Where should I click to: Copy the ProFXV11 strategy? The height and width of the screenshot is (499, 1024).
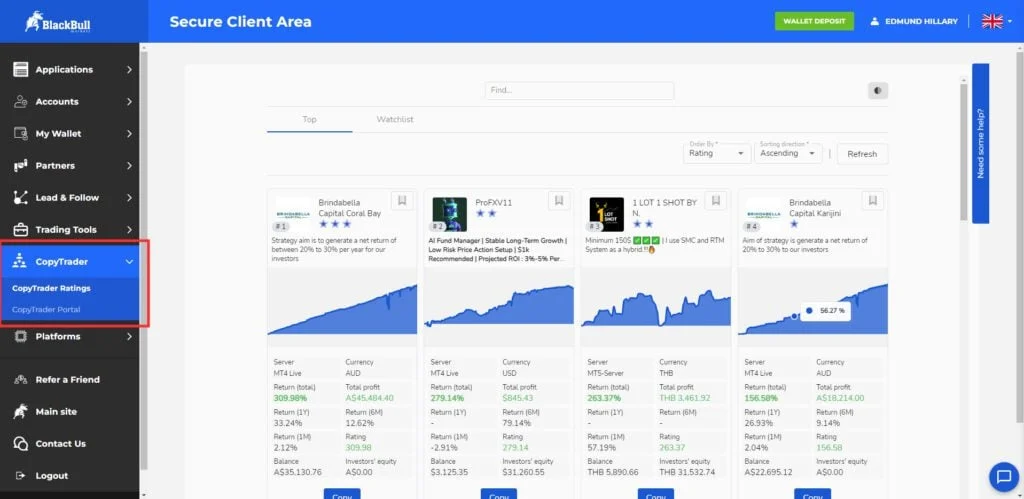[499, 494]
